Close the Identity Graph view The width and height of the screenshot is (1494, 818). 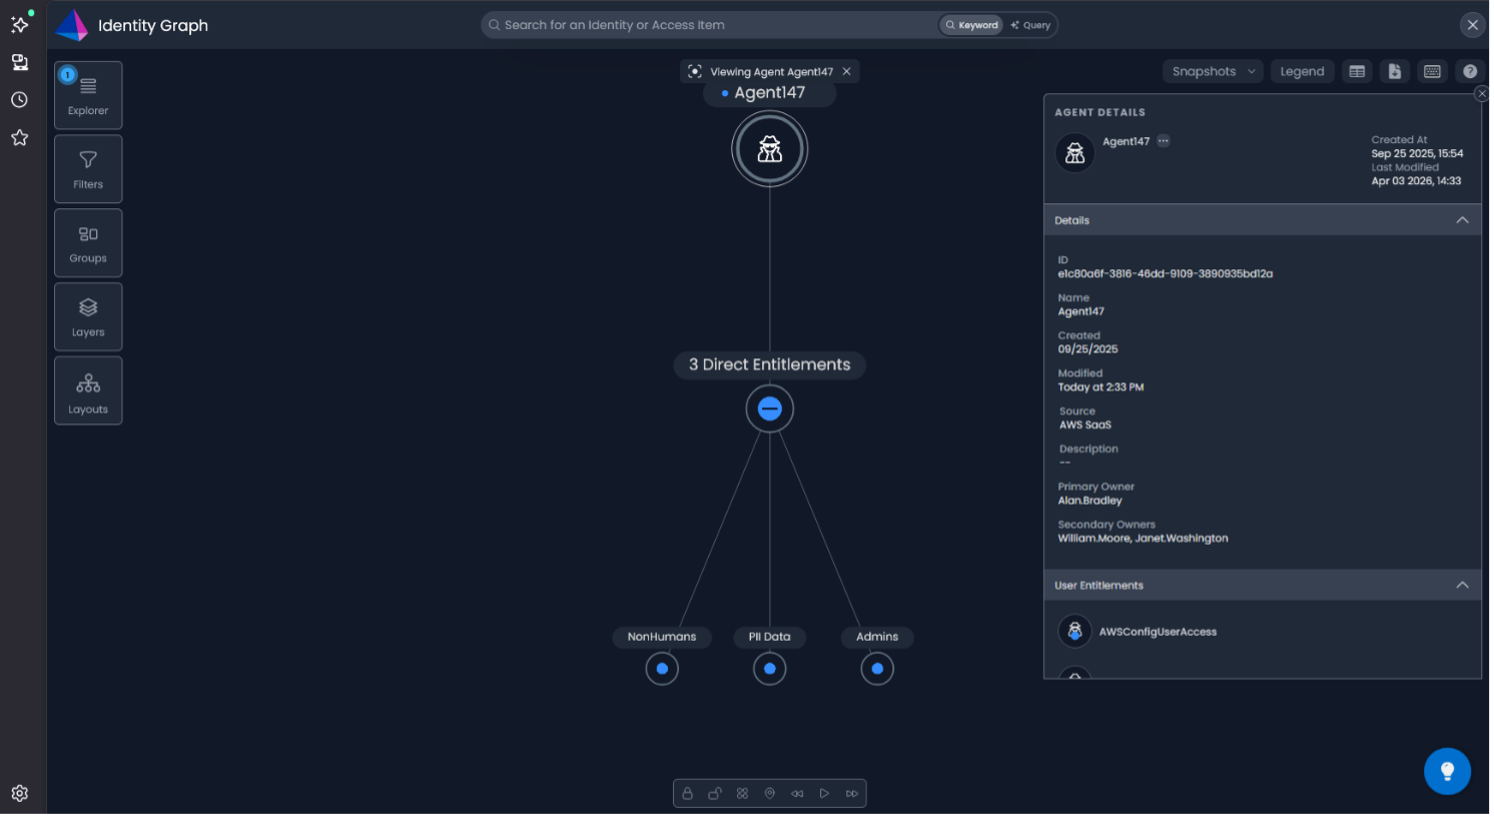point(1473,25)
